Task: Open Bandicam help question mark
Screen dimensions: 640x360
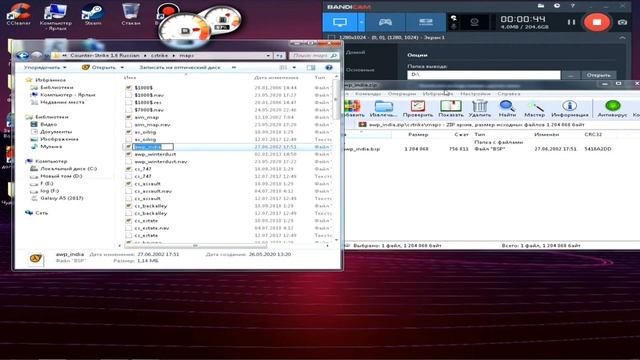Action: coord(573,6)
